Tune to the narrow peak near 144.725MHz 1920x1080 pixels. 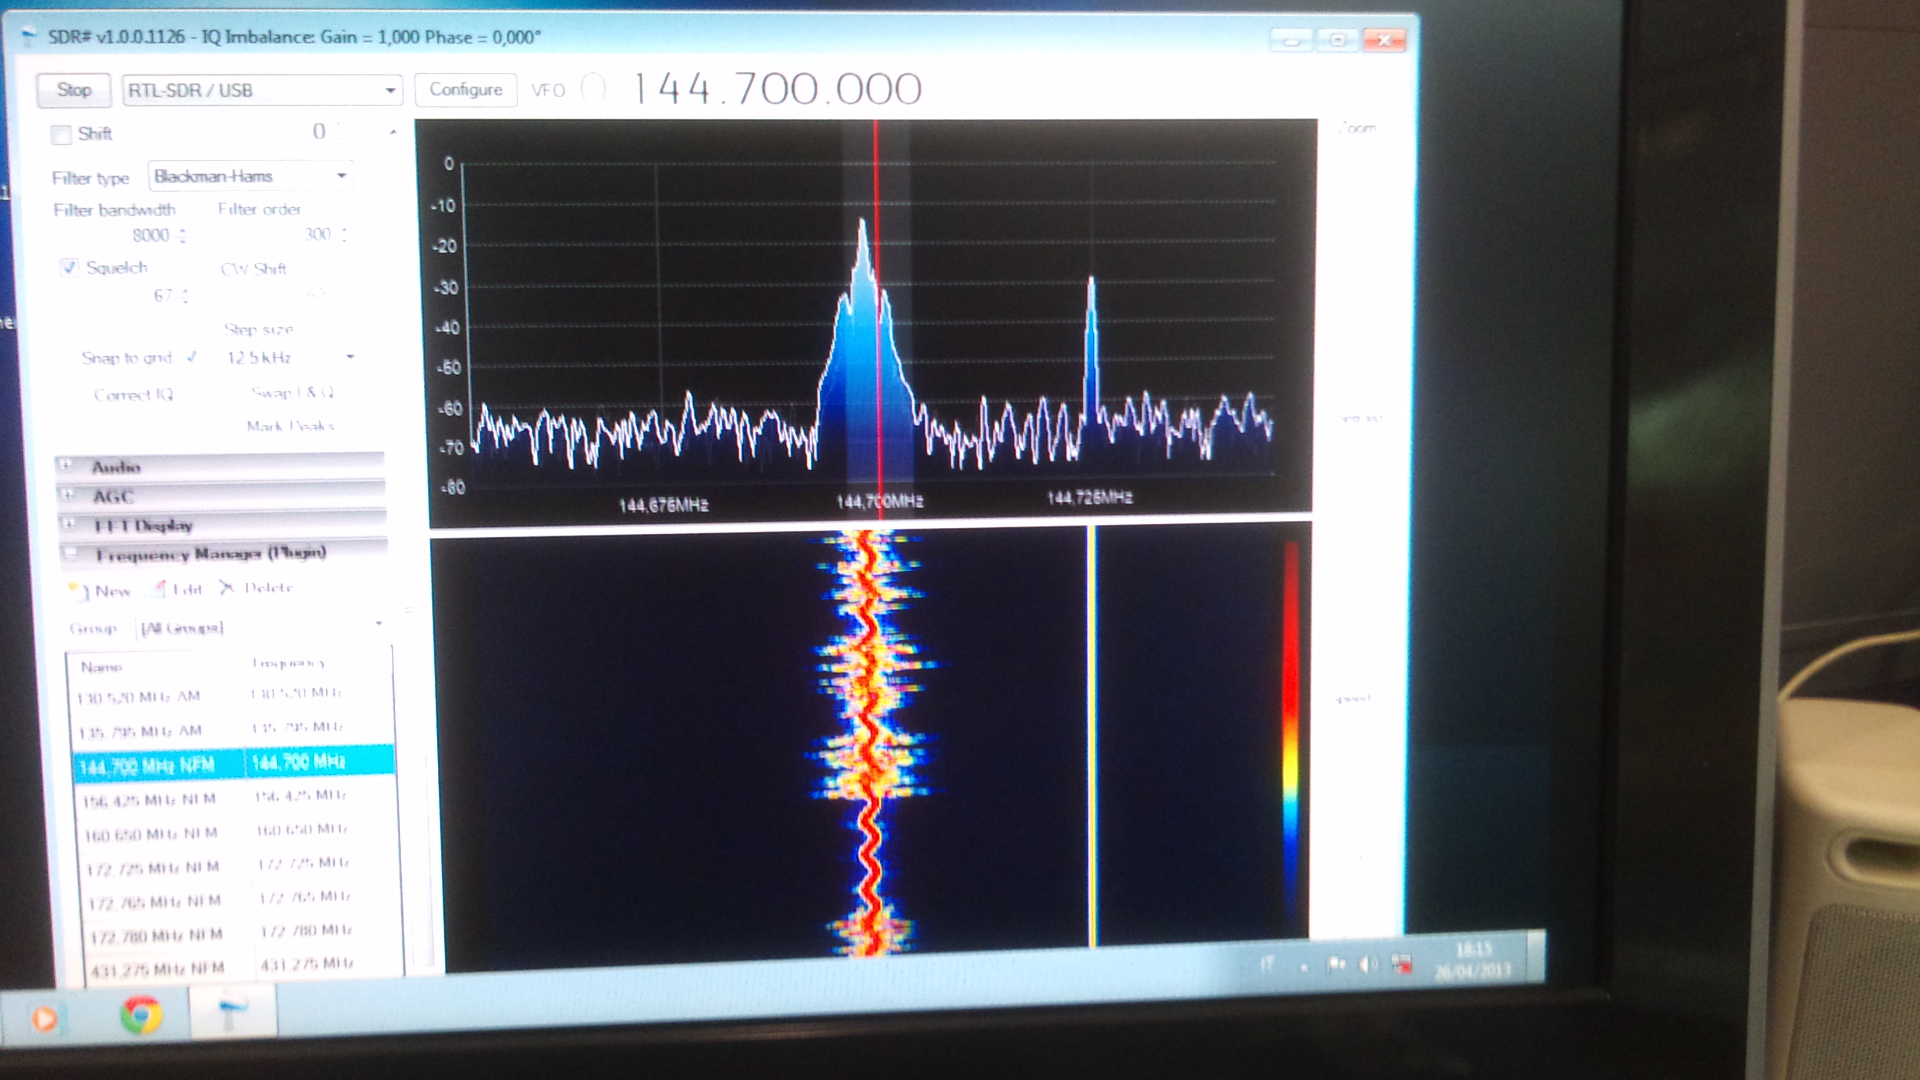pos(1091,340)
